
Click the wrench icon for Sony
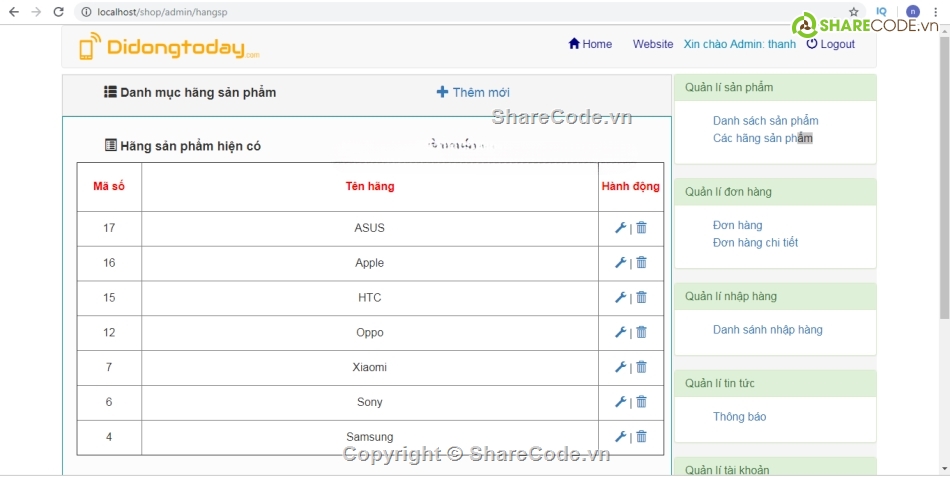620,402
